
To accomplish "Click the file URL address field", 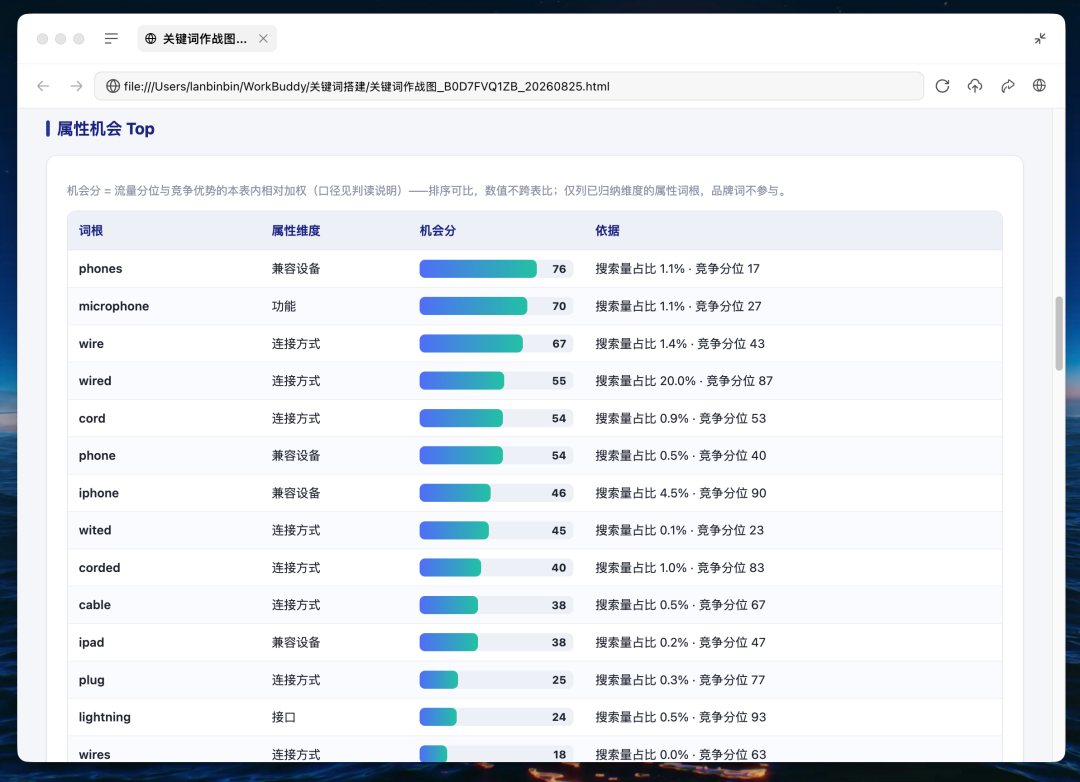I will [508, 86].
